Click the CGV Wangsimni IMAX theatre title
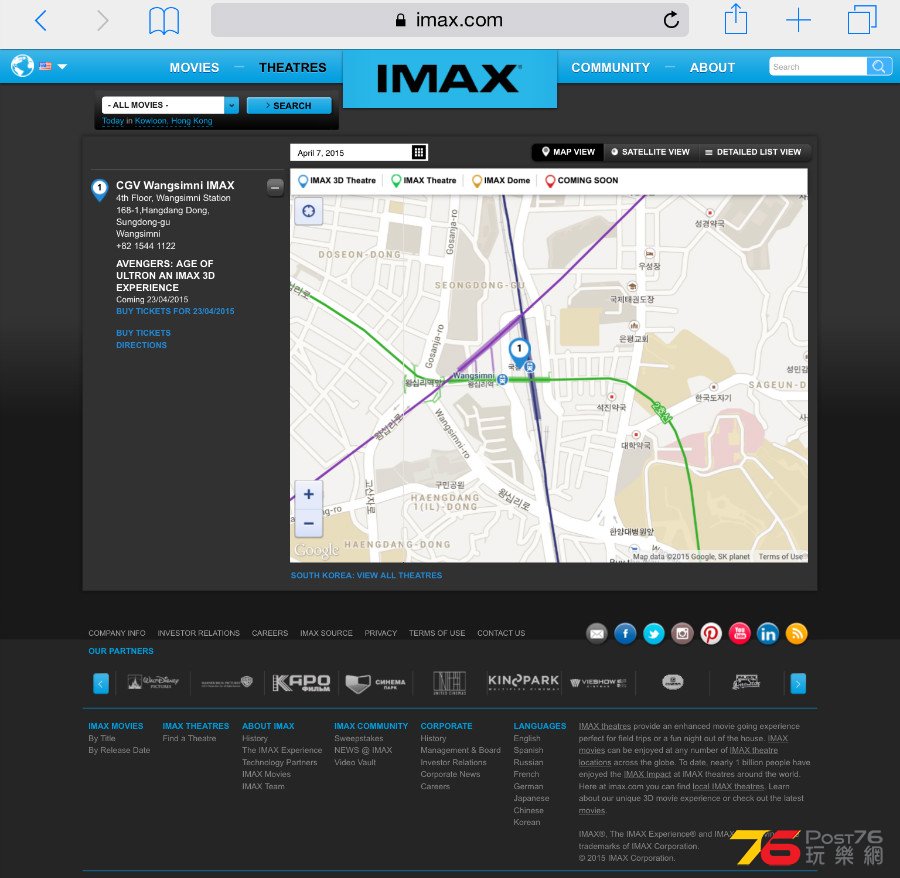The width and height of the screenshot is (900, 878). tap(175, 185)
